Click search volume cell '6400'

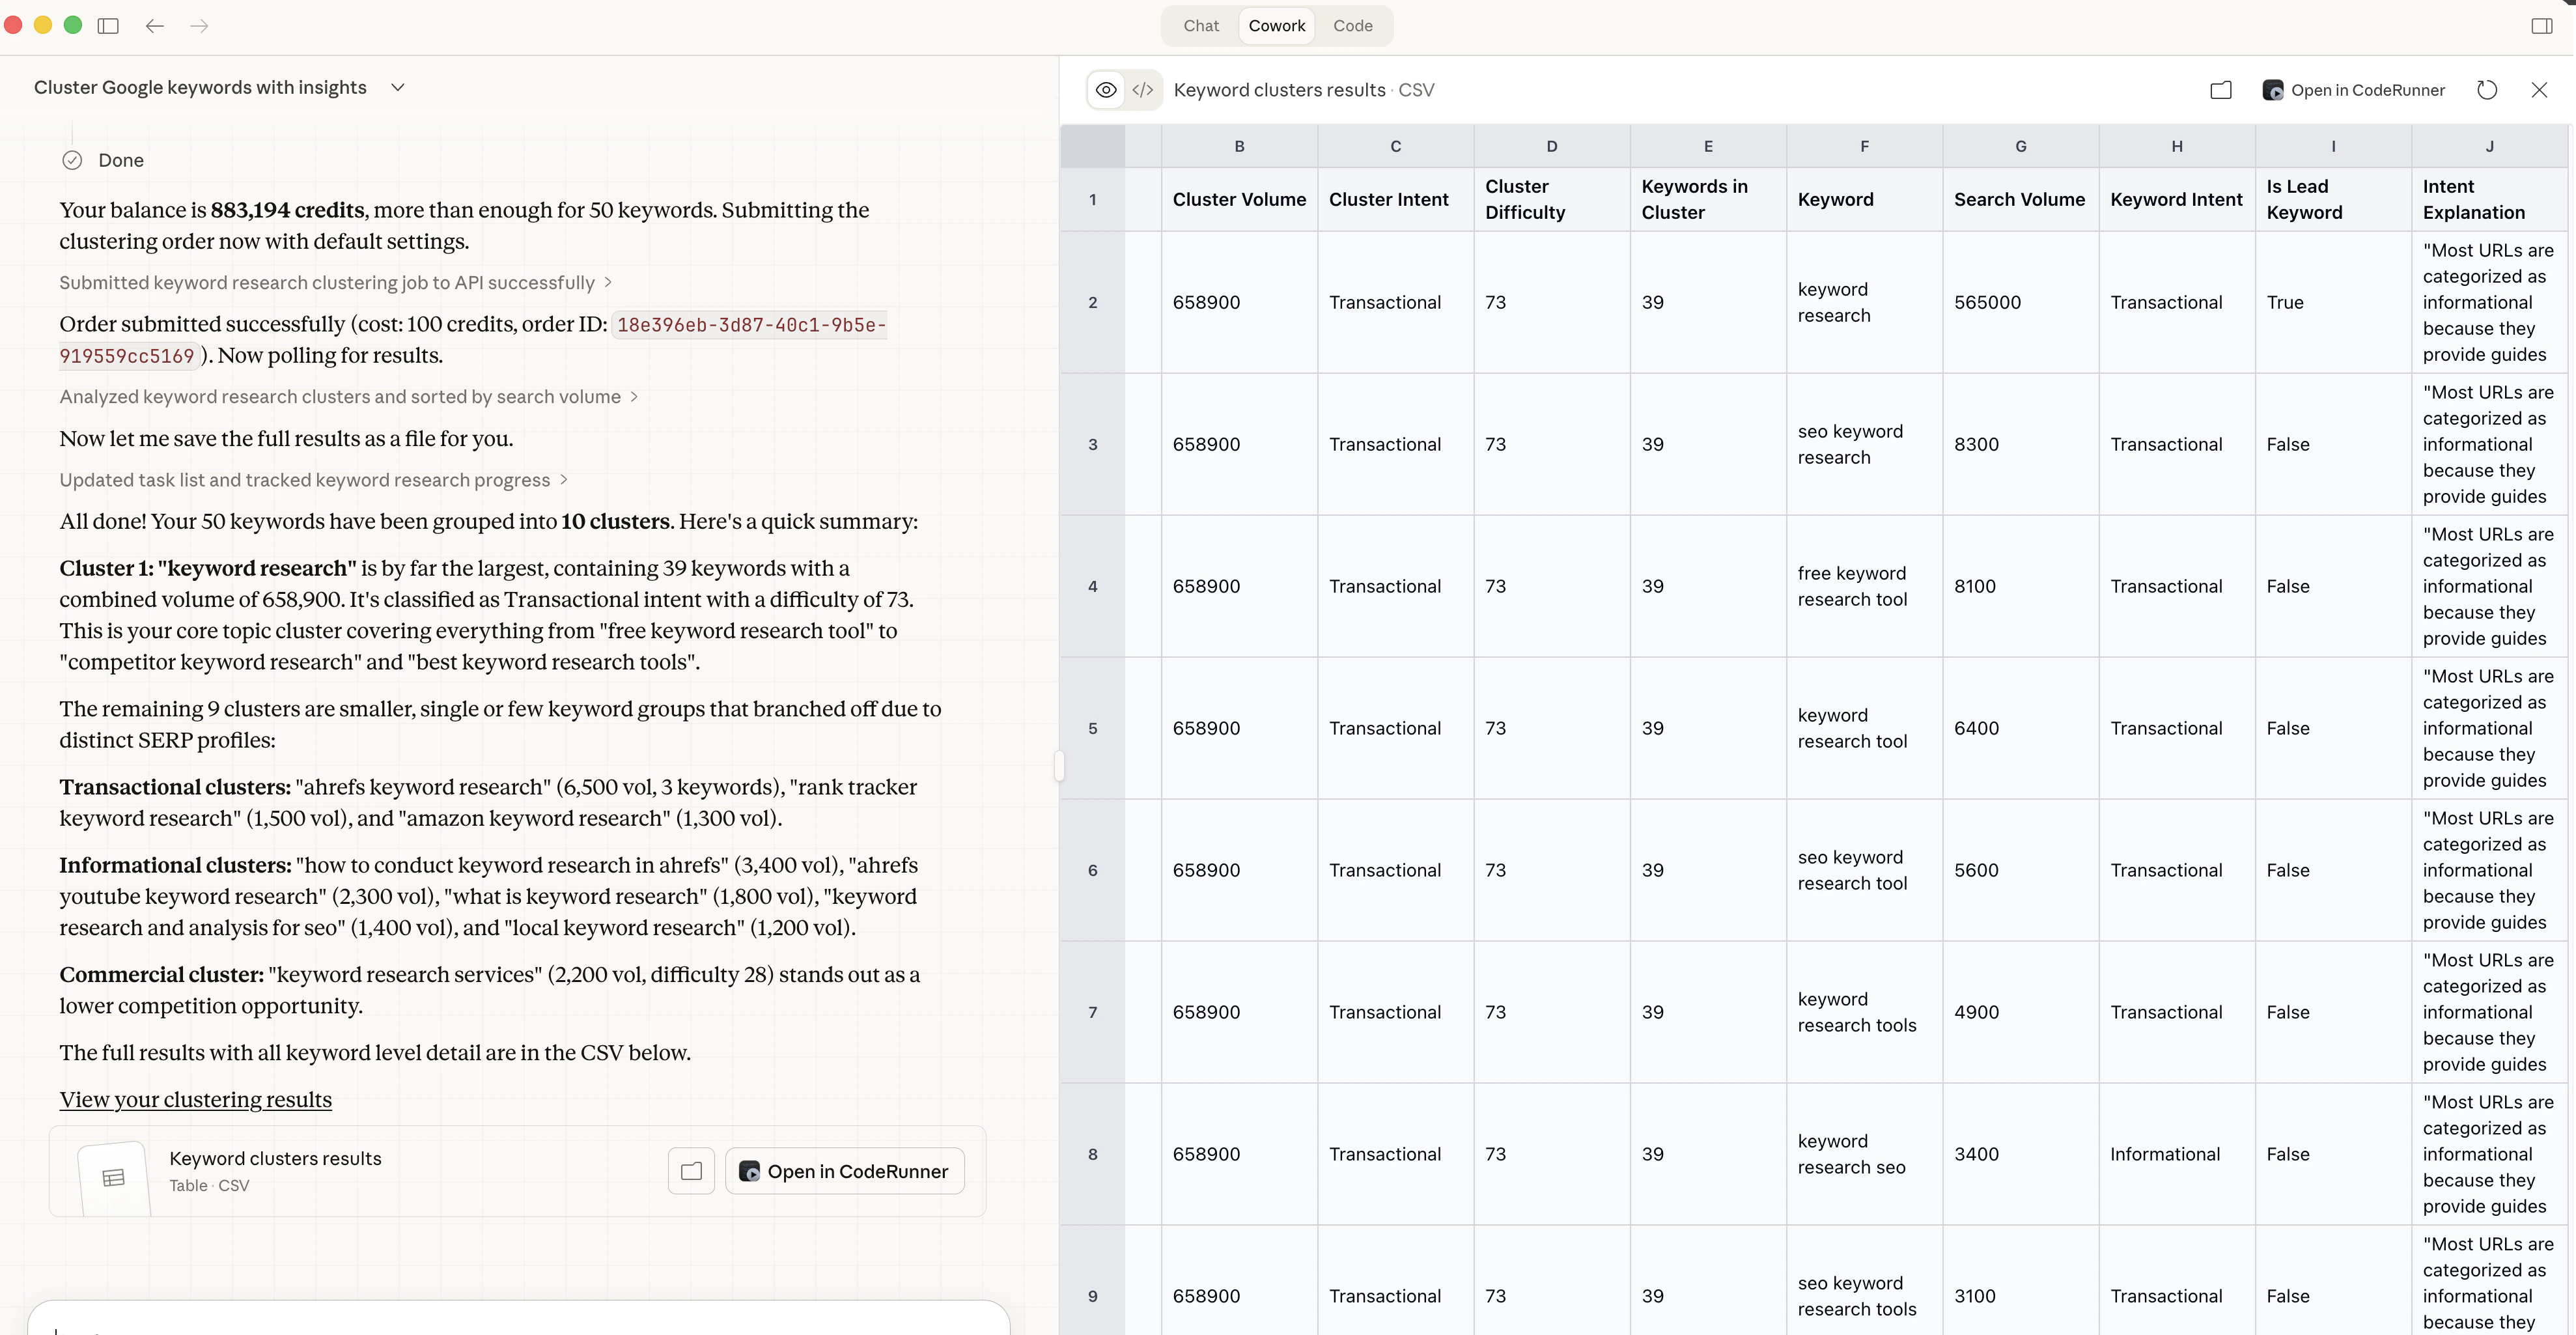click(2020, 728)
